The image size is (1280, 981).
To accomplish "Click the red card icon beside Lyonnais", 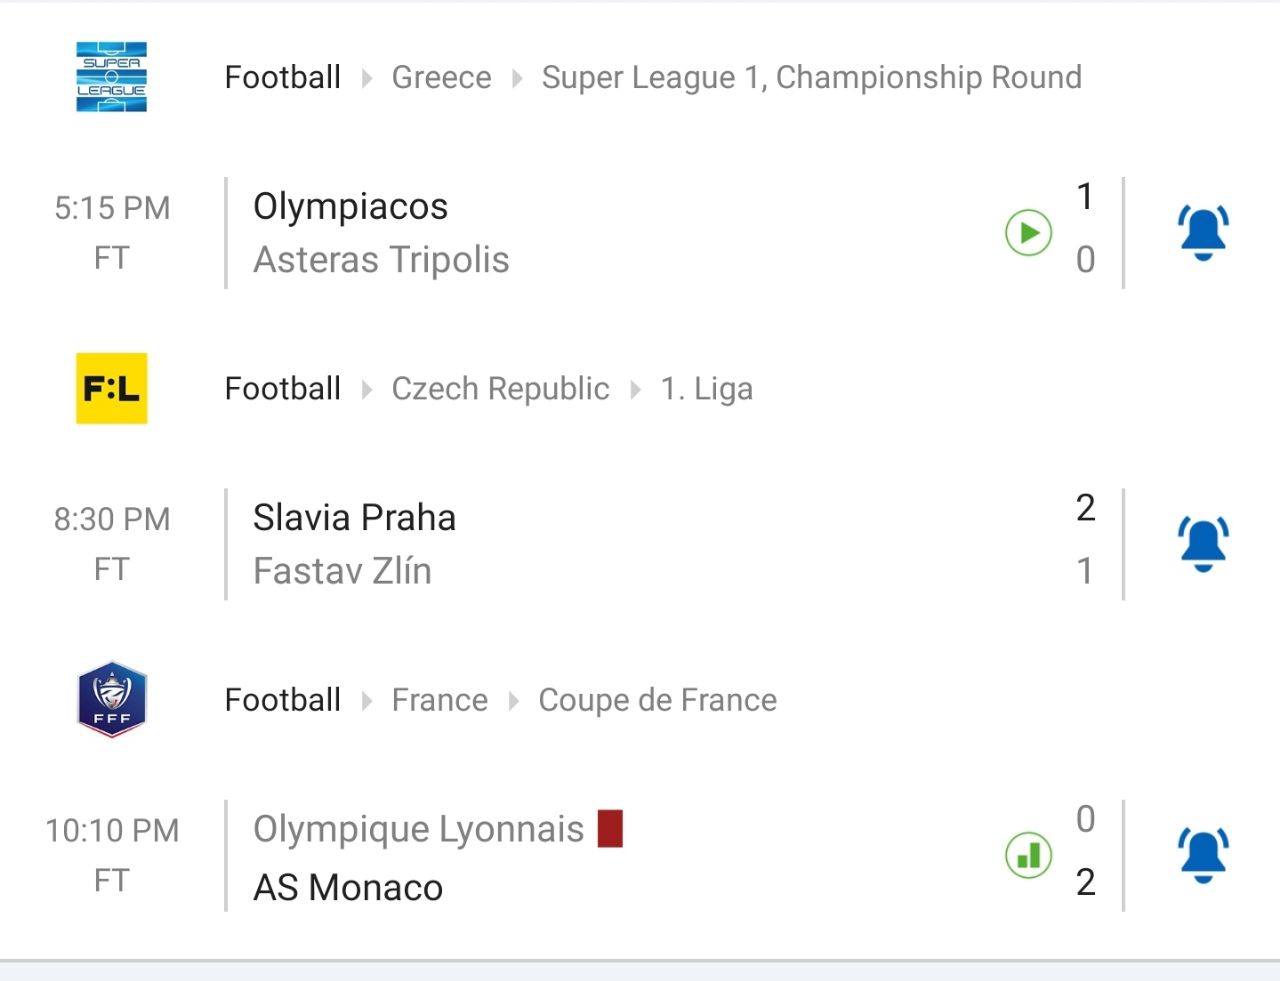I will [610, 829].
